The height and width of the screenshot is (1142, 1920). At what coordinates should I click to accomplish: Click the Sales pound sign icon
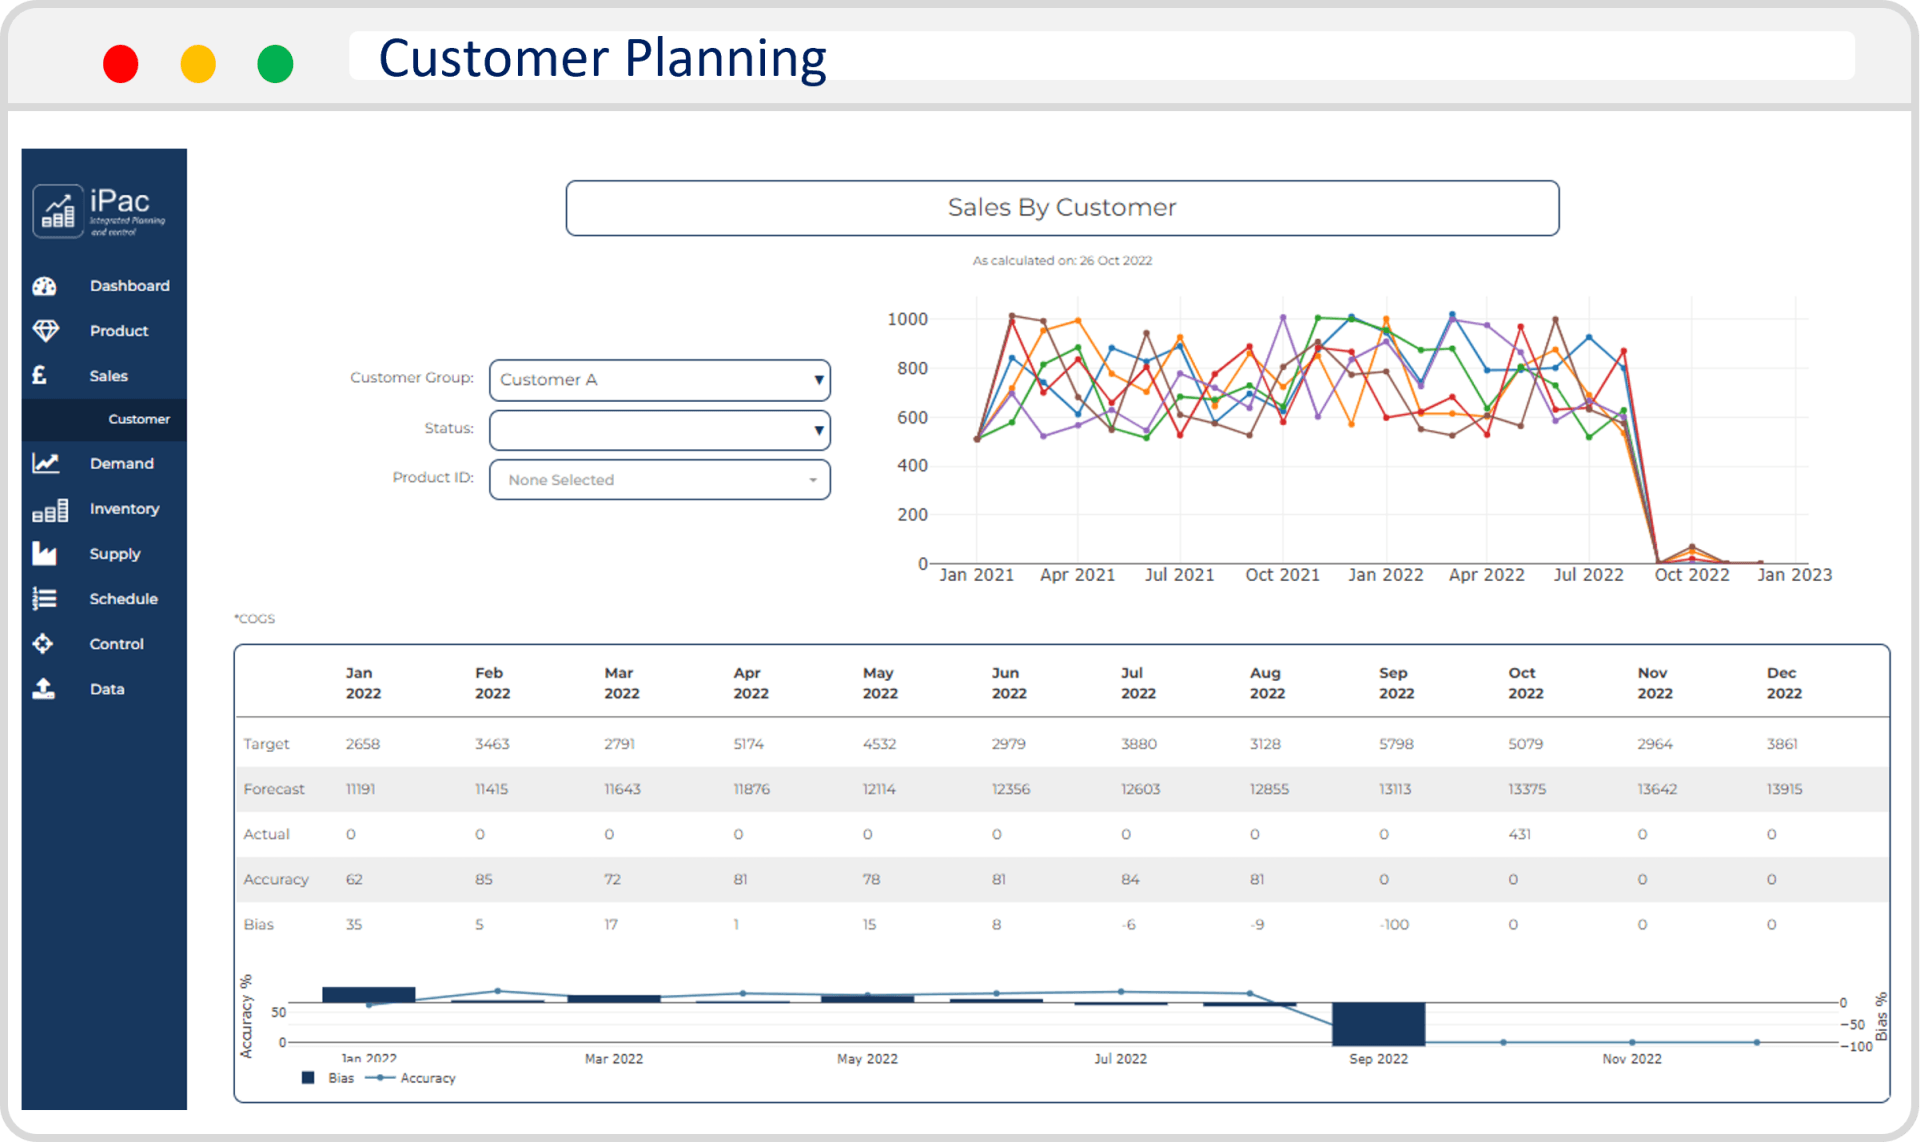pyautogui.click(x=40, y=376)
